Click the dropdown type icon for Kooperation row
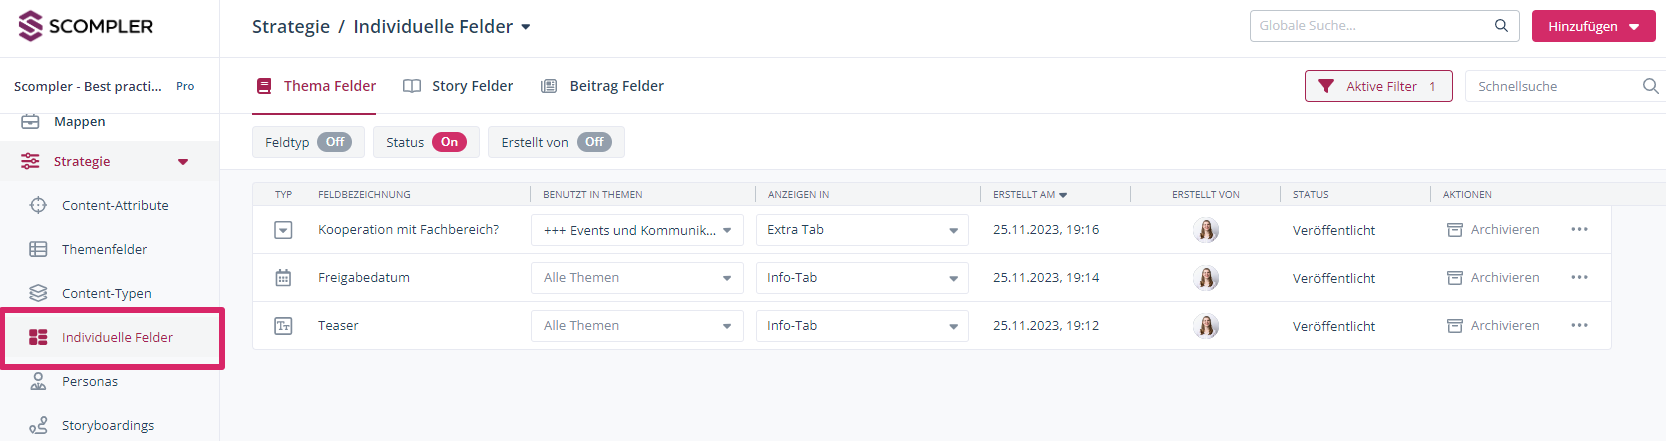 pyautogui.click(x=283, y=230)
